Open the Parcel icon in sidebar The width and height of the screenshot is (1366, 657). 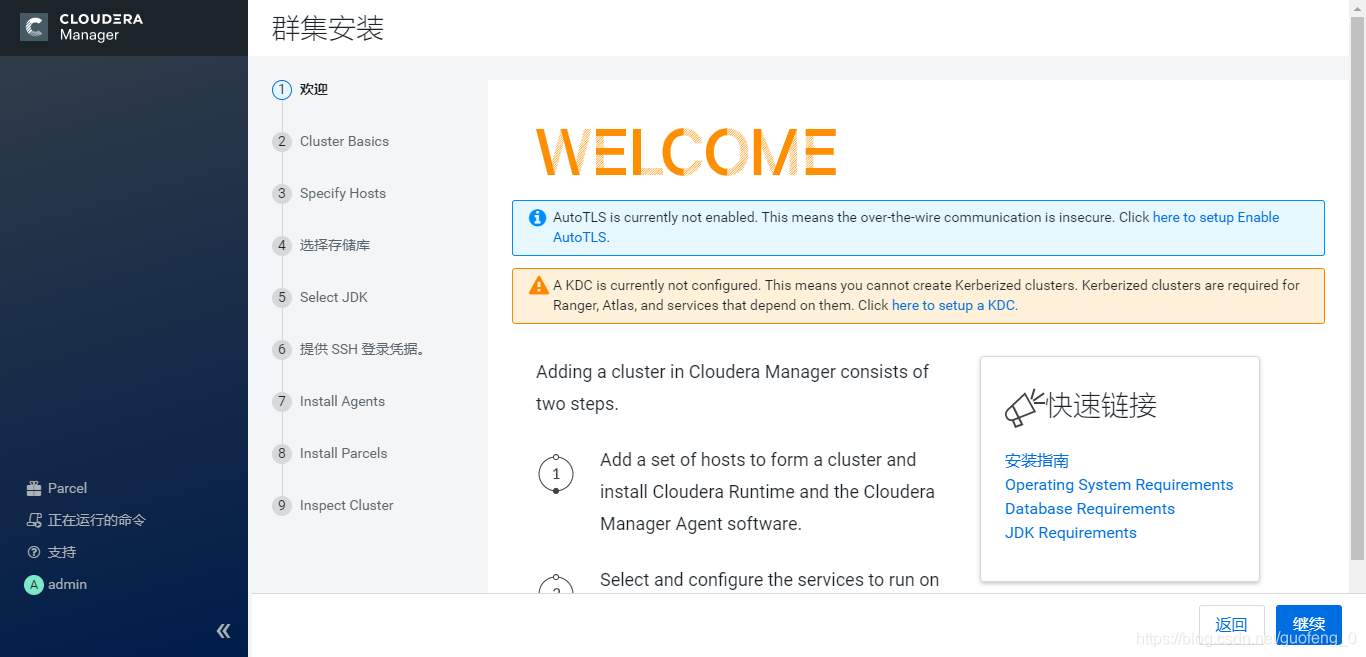click(x=33, y=488)
